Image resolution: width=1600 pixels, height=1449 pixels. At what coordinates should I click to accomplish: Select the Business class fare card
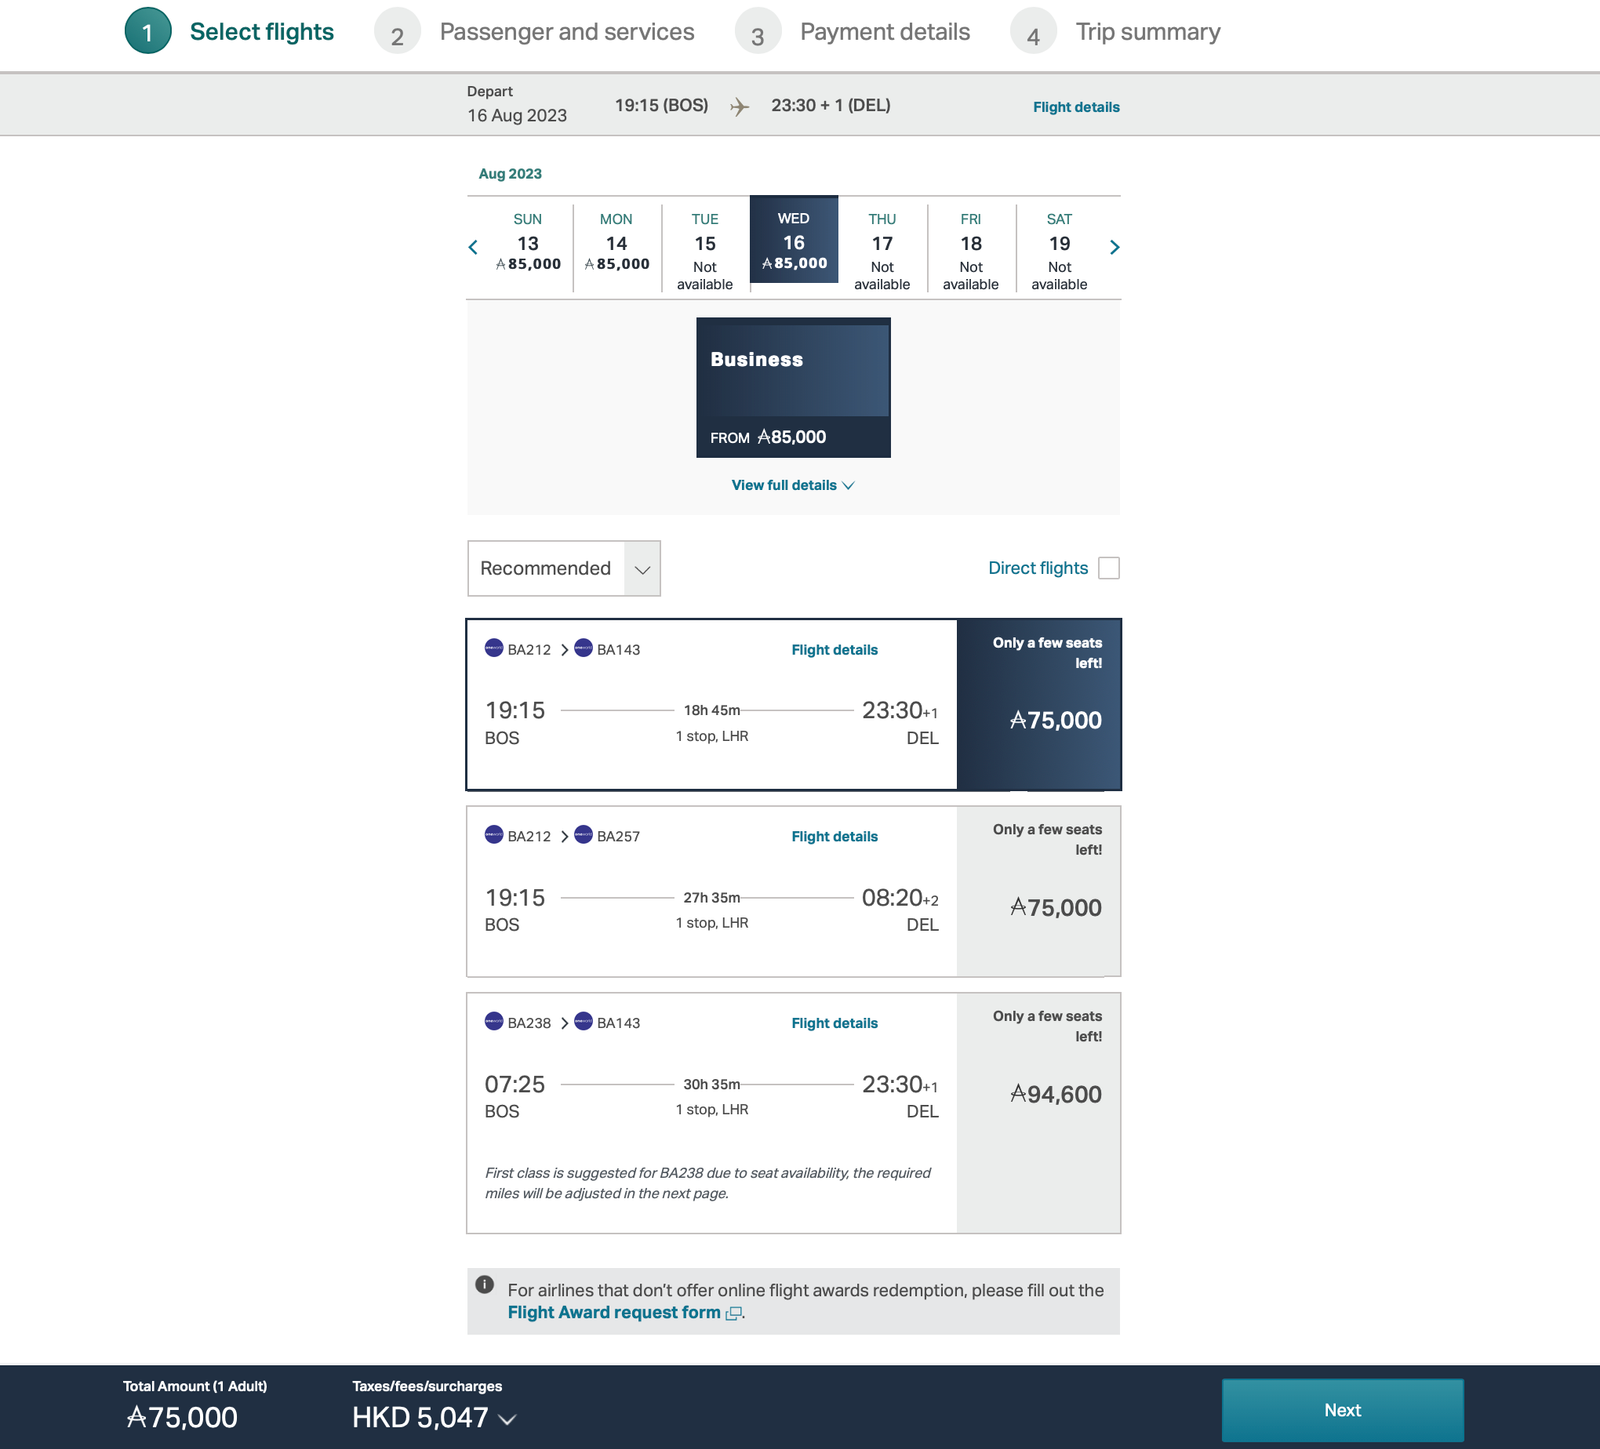tap(793, 387)
